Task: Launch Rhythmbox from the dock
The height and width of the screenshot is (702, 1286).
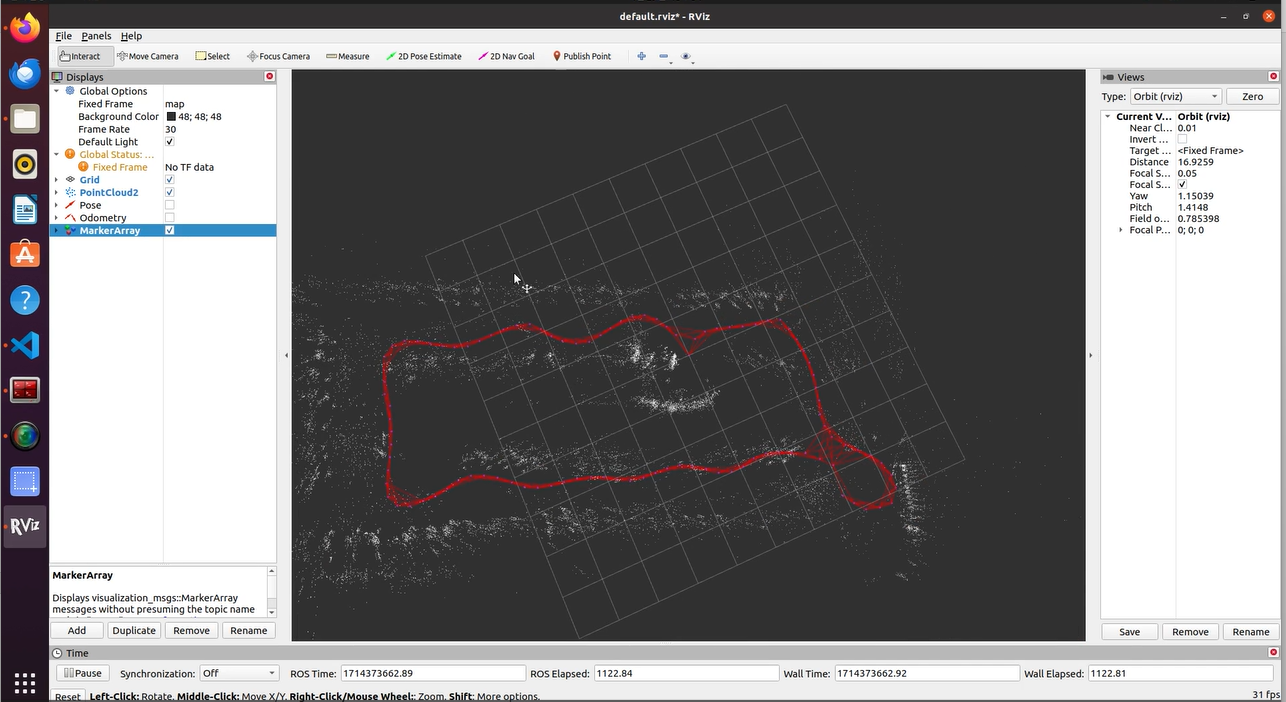Action: coord(25,164)
